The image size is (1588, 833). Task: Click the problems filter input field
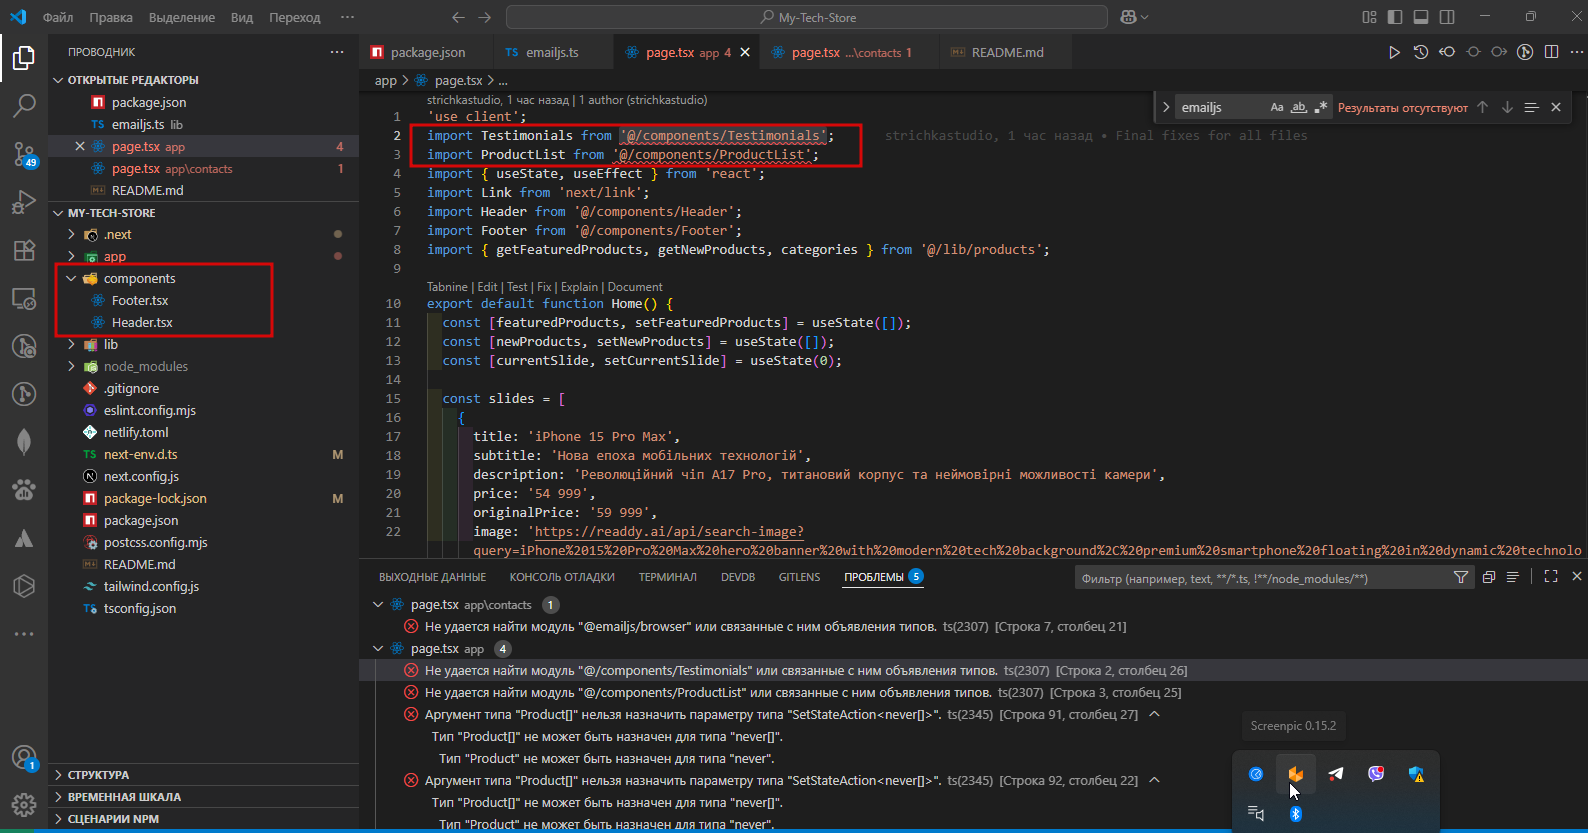(x=1260, y=578)
